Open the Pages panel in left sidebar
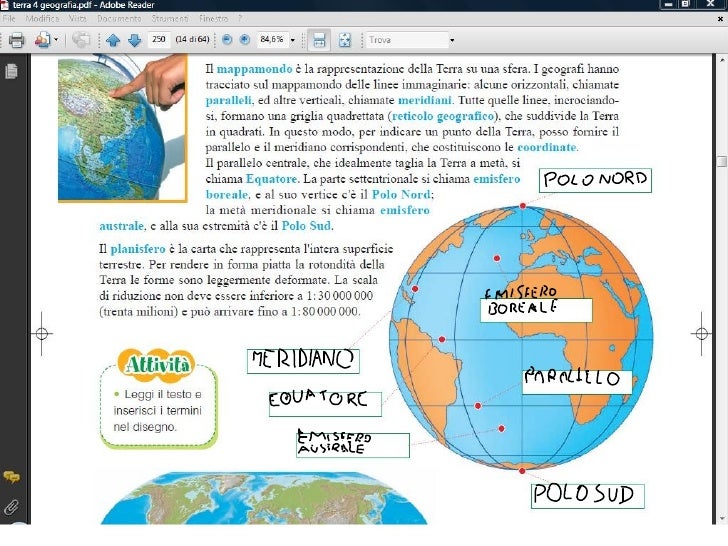Viewport: 728px width, 546px height. [12, 72]
